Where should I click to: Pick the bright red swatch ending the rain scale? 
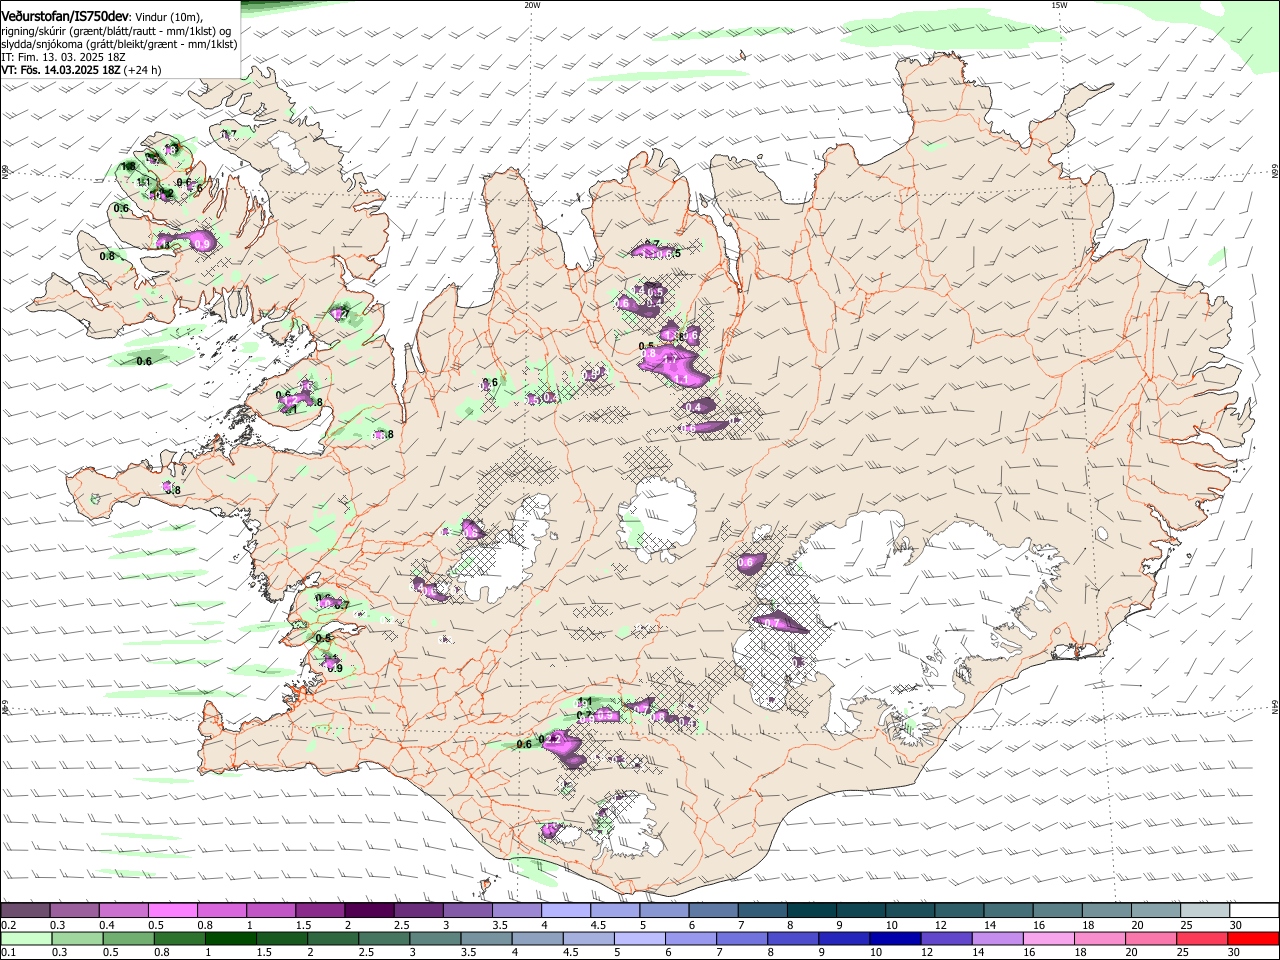click(1253, 939)
